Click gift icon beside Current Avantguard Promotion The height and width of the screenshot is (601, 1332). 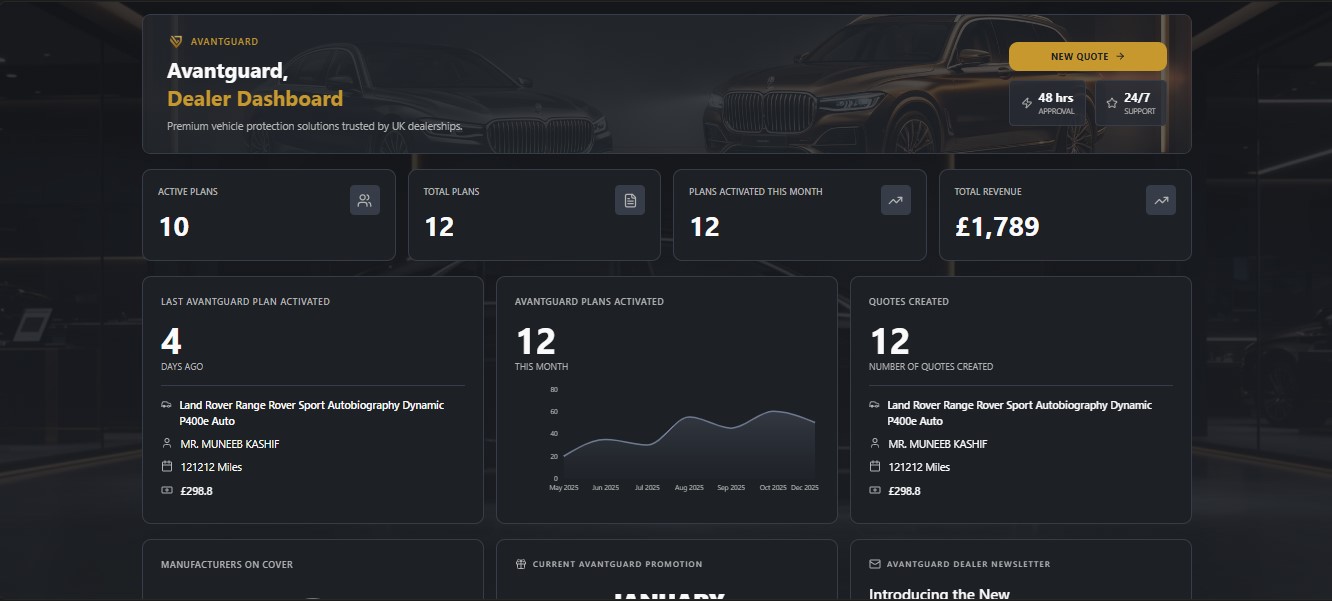coord(520,564)
